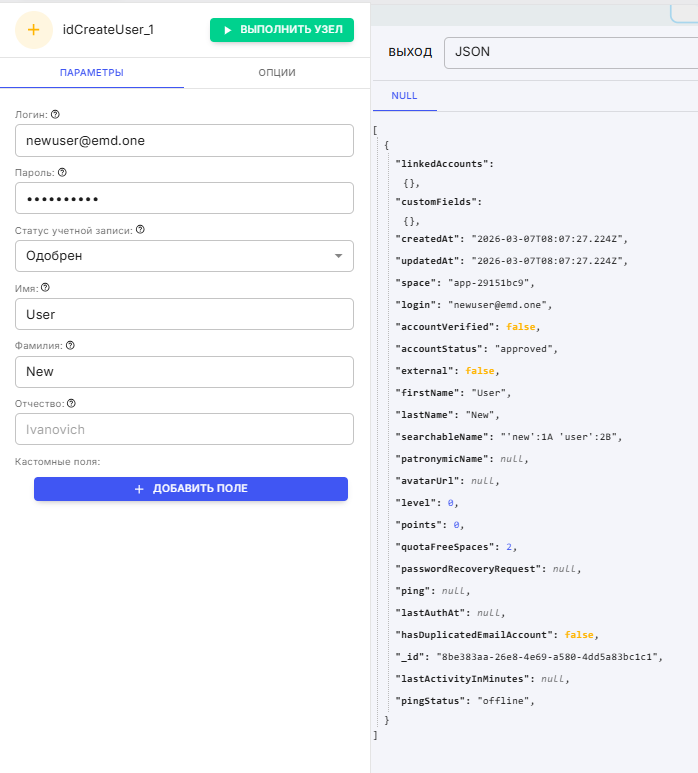698x773 pixels.
Task: Switch to the ОПЦИИ tab
Action: pos(276,73)
